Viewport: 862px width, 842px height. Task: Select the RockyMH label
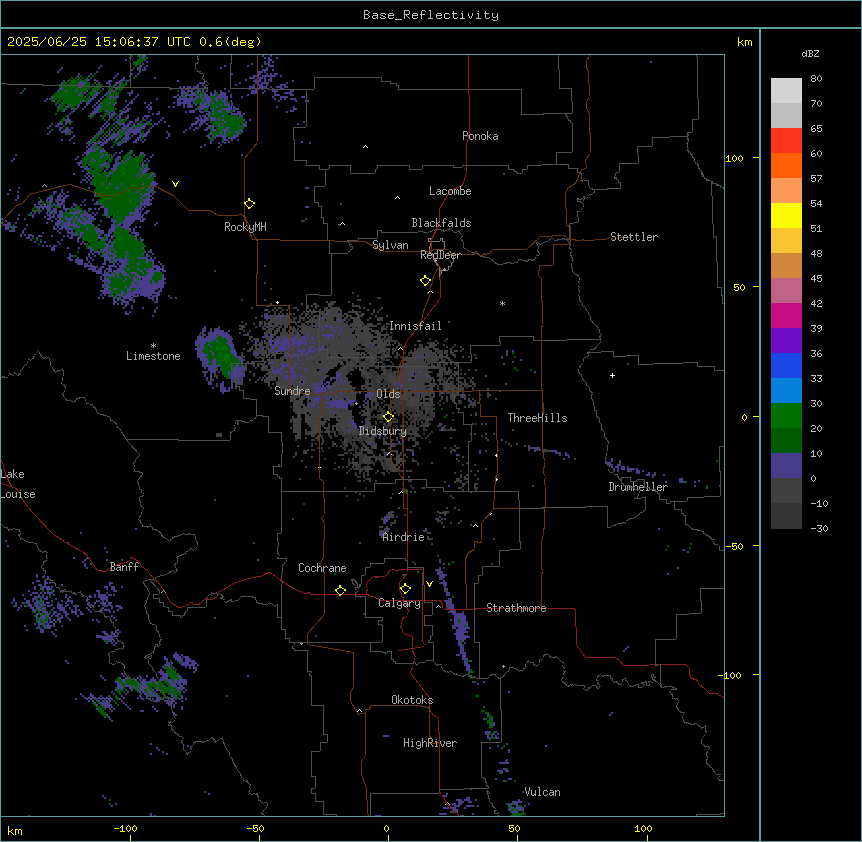click(x=245, y=227)
